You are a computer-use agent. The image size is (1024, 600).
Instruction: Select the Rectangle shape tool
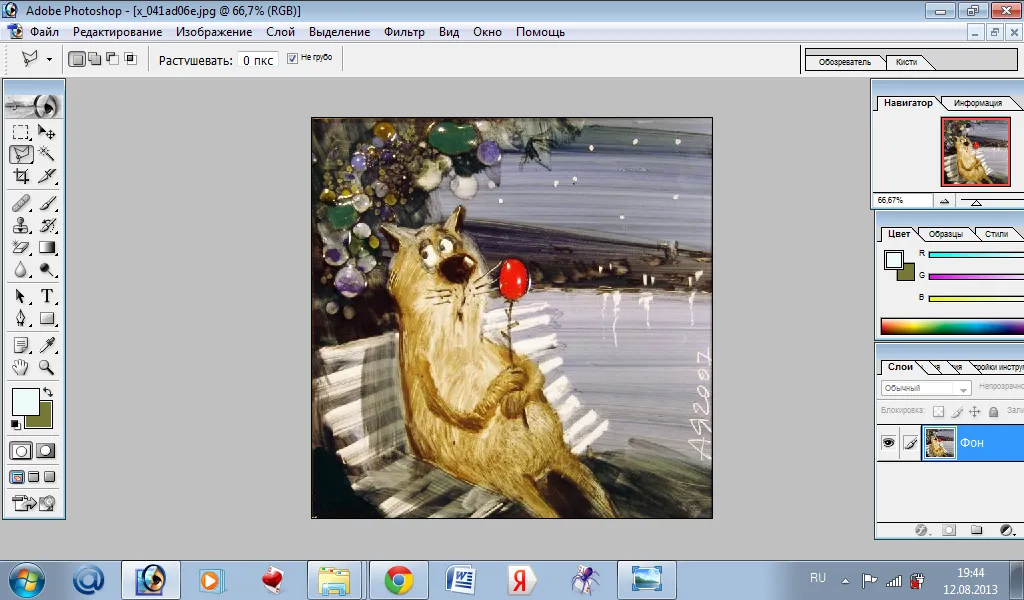(46, 319)
